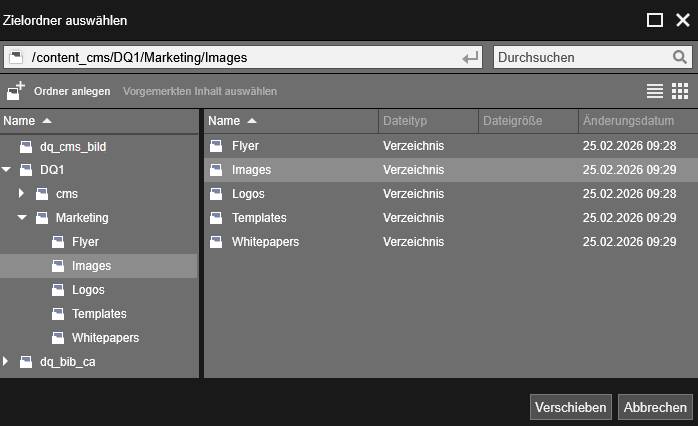Collapse the Marketing tree node

click(x=22, y=218)
